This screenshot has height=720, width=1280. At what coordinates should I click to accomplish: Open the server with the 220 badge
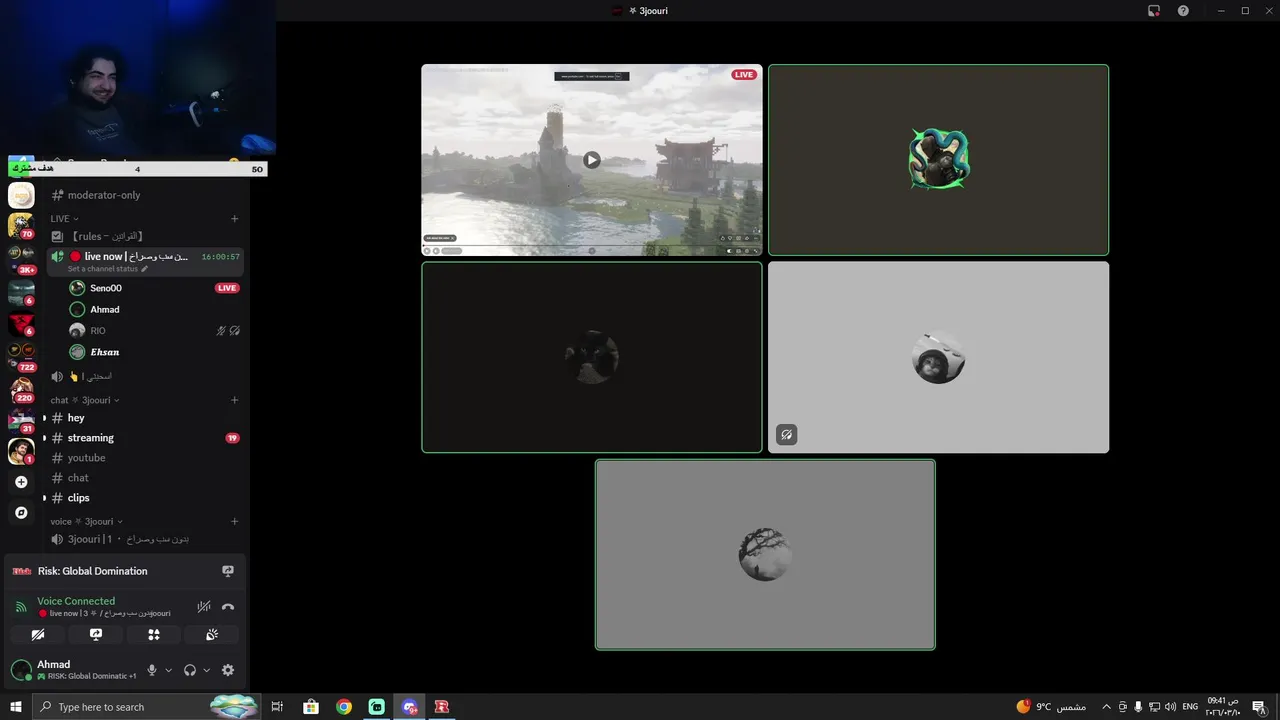[x=21, y=388]
